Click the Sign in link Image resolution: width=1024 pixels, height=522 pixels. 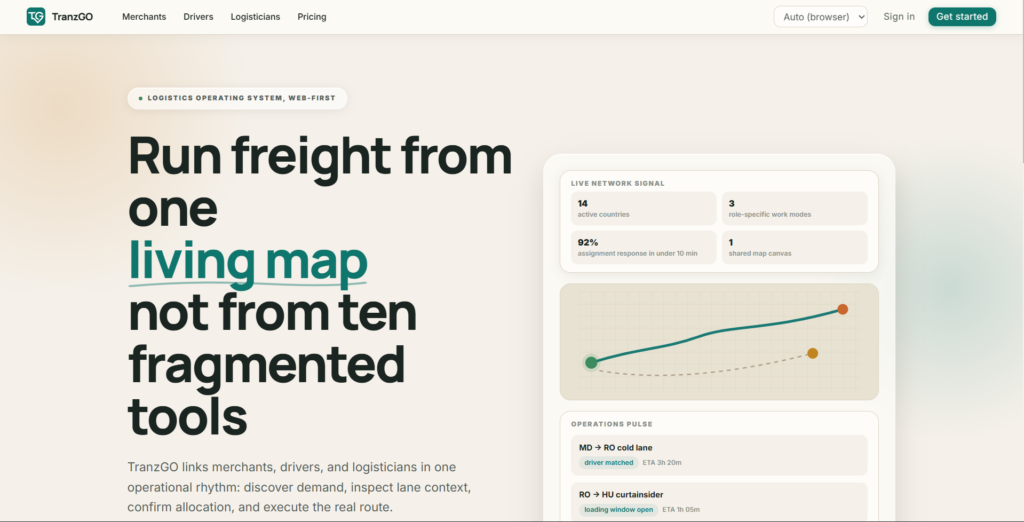tap(899, 17)
